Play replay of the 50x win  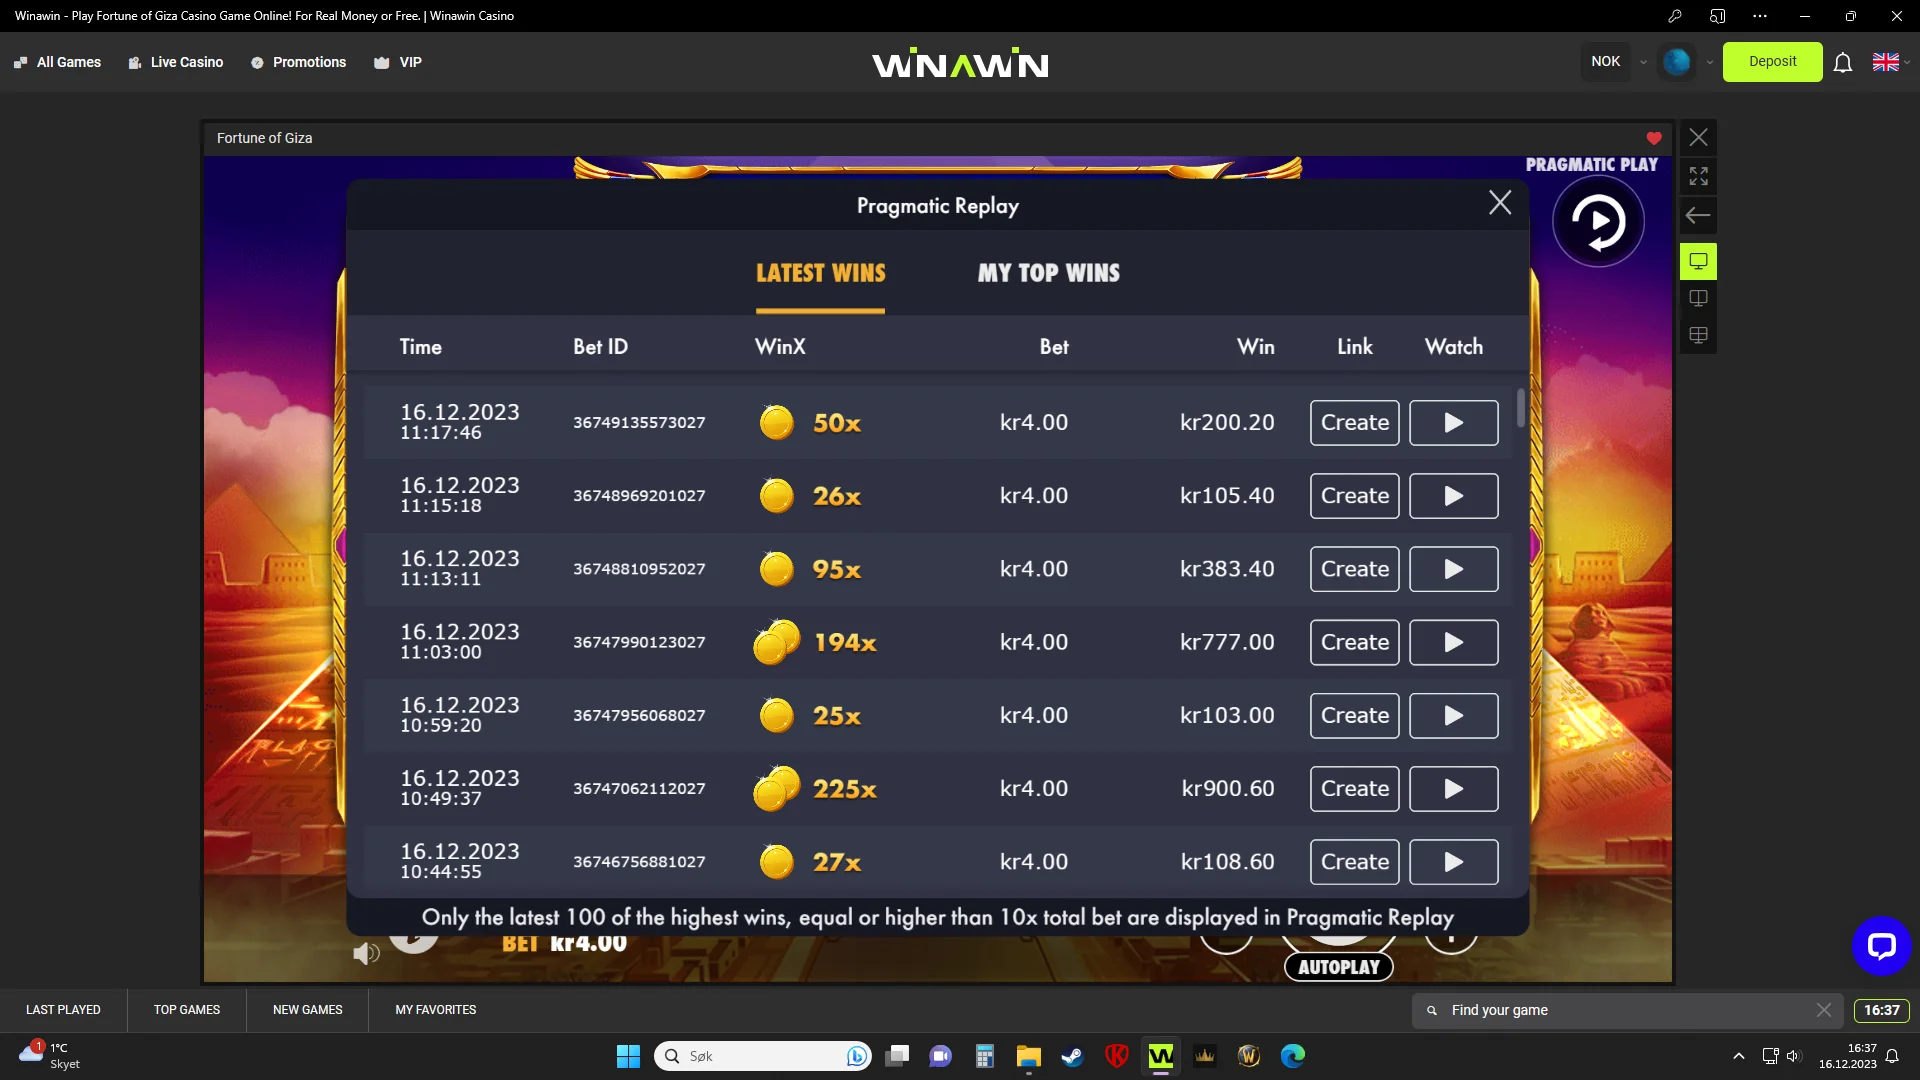click(x=1453, y=423)
